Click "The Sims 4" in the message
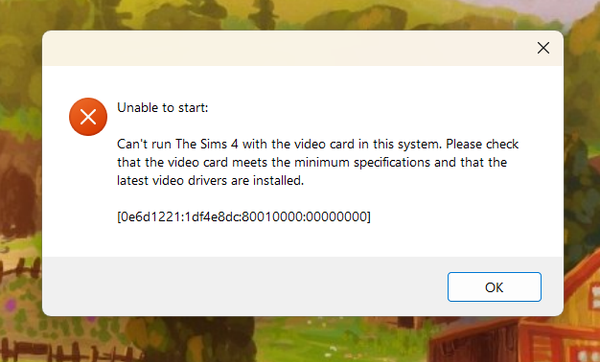Viewport: 600px width, 362px height. (207, 144)
